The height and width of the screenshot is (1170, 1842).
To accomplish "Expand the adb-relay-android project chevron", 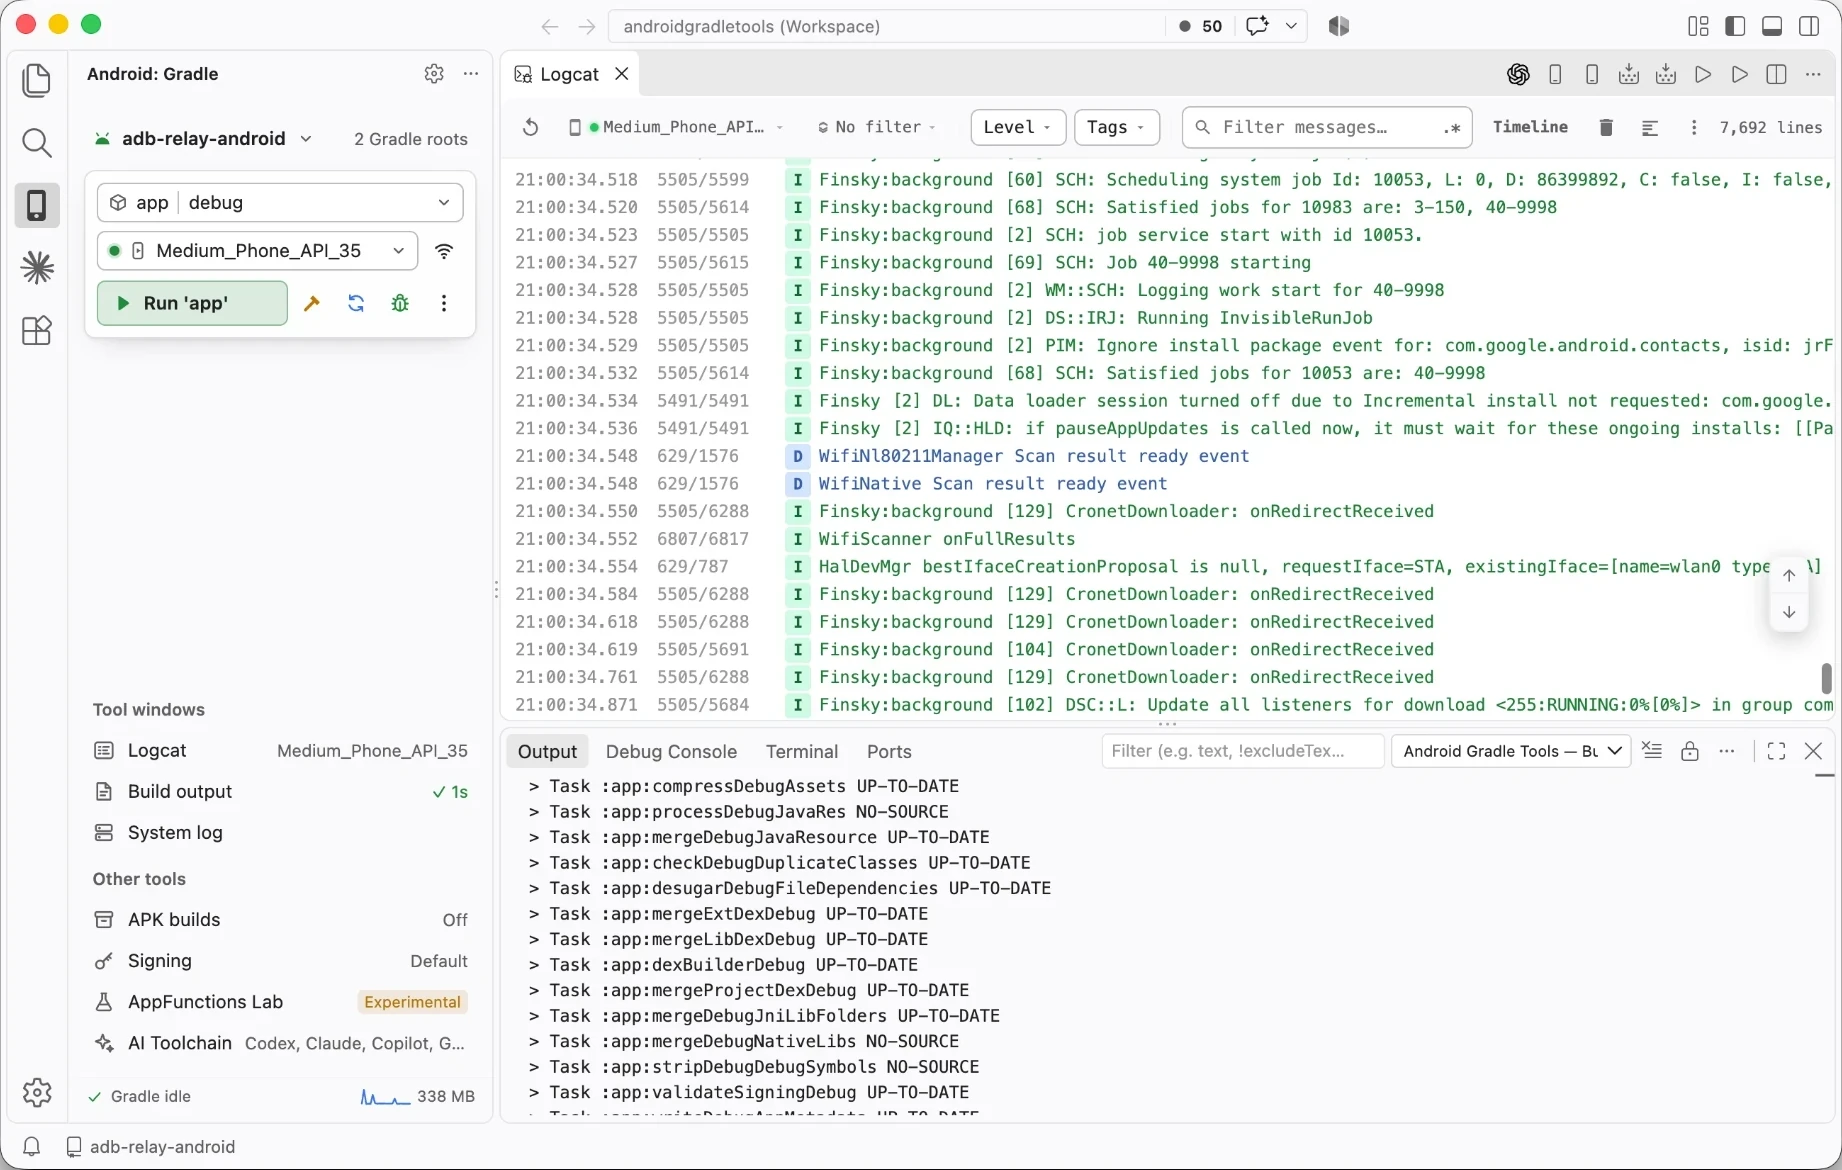I will [306, 139].
